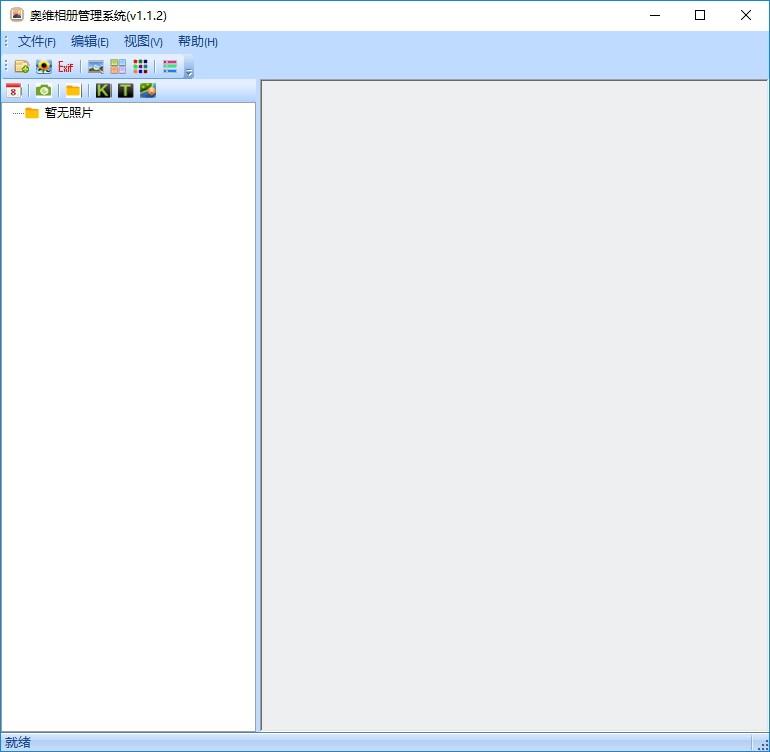Close the 奥维相册管理系统 window

[x=745, y=15]
